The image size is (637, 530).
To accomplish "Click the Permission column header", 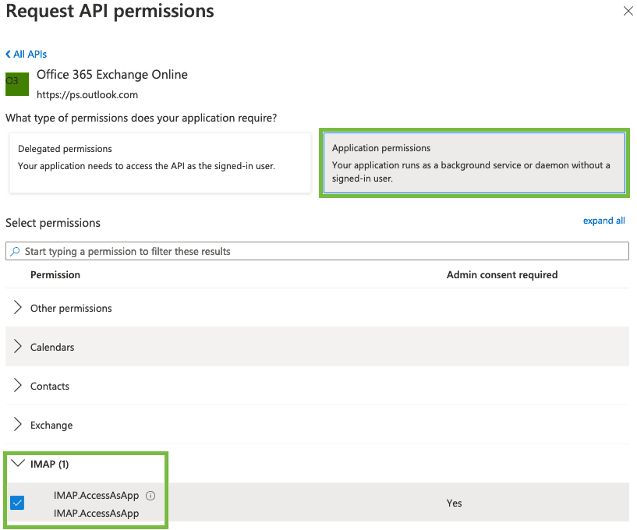I will coord(55,275).
